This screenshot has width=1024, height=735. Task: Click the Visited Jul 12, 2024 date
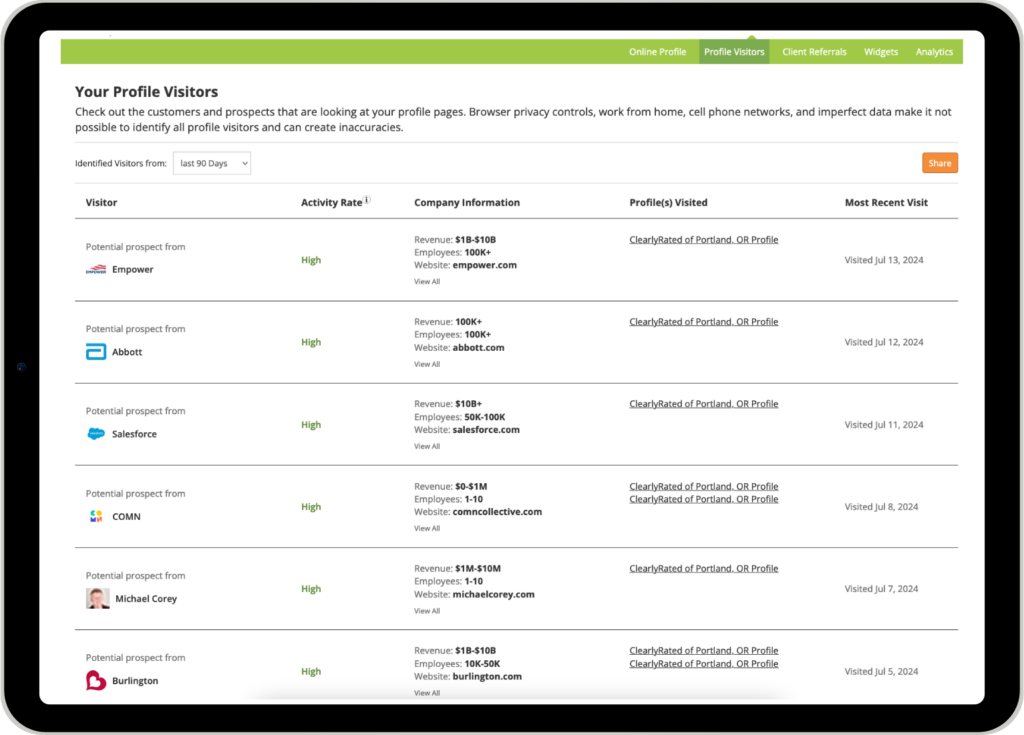pos(884,342)
